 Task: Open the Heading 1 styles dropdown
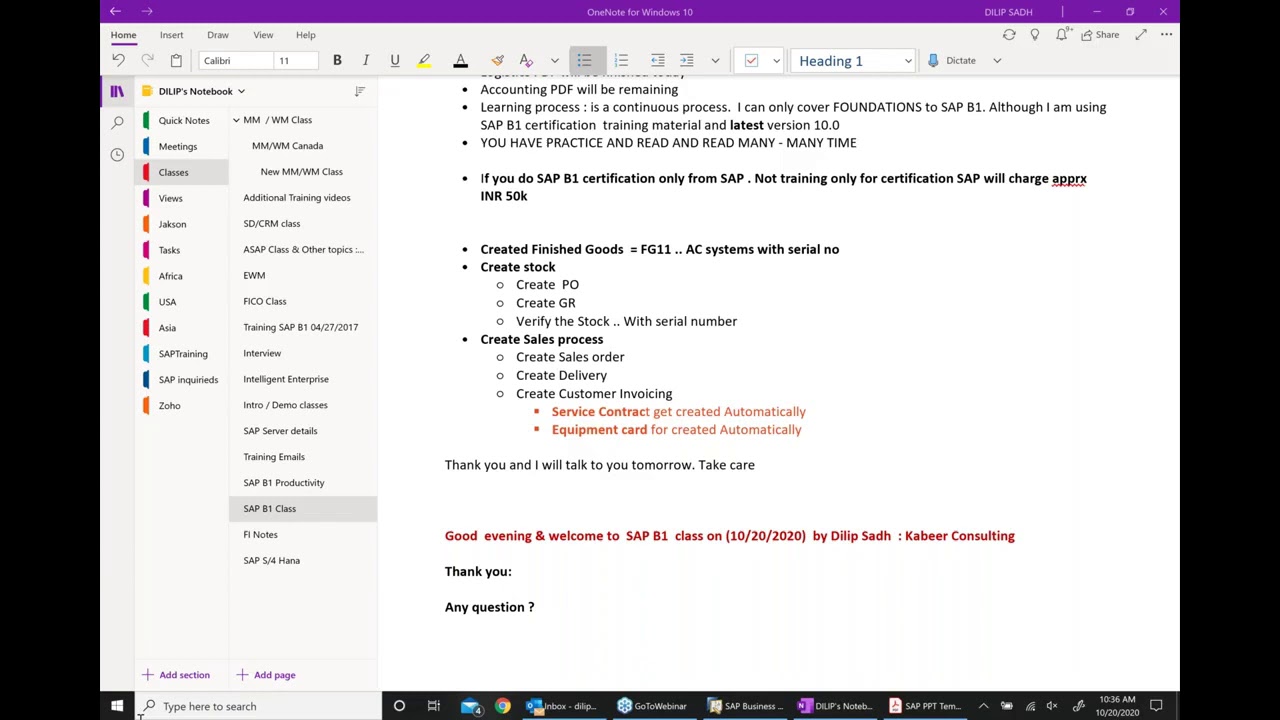coord(854,61)
